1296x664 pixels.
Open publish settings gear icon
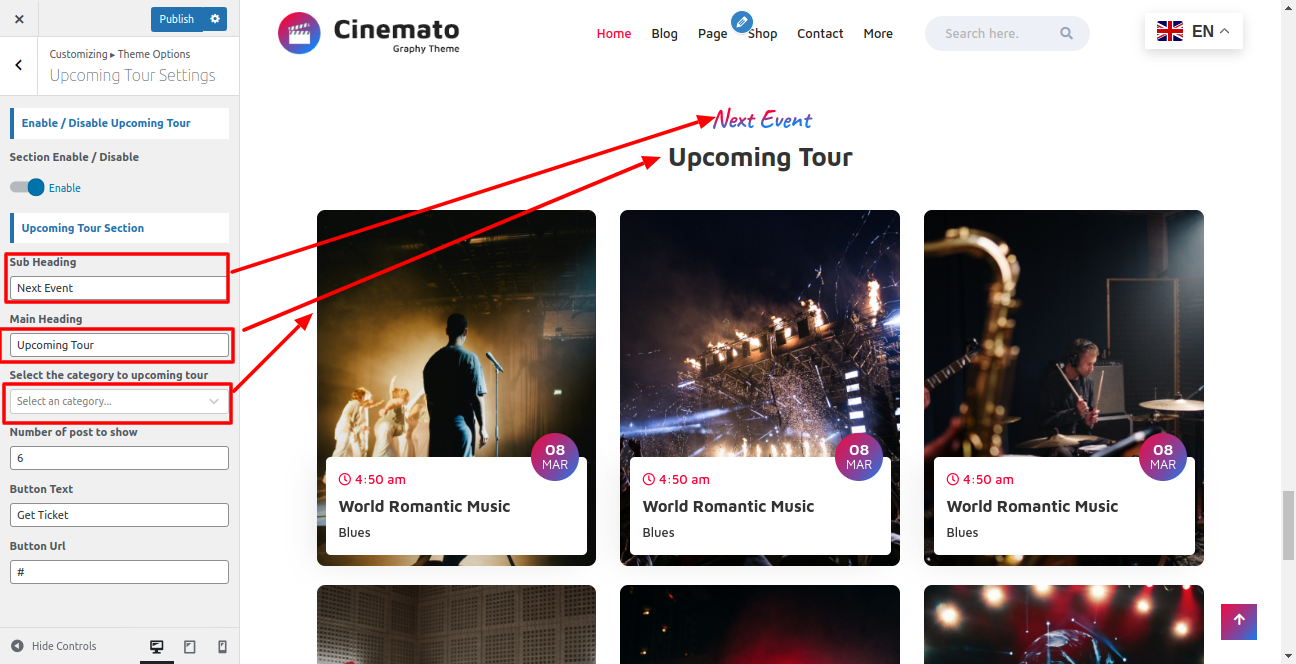(x=215, y=19)
